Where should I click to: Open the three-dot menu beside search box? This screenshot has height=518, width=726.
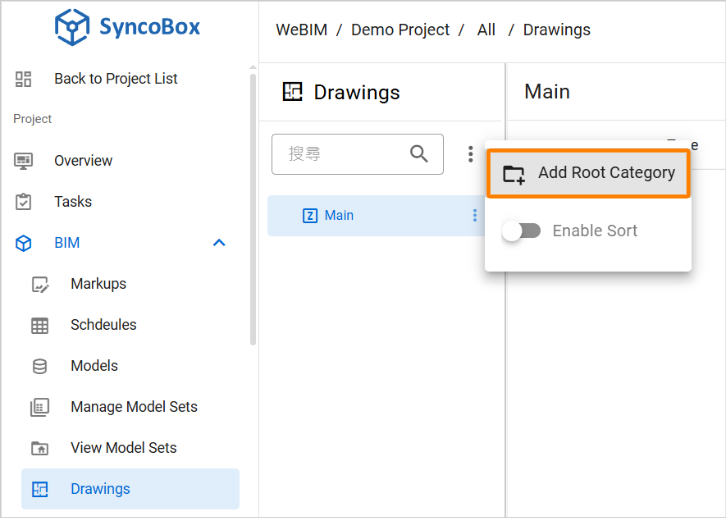coord(470,154)
